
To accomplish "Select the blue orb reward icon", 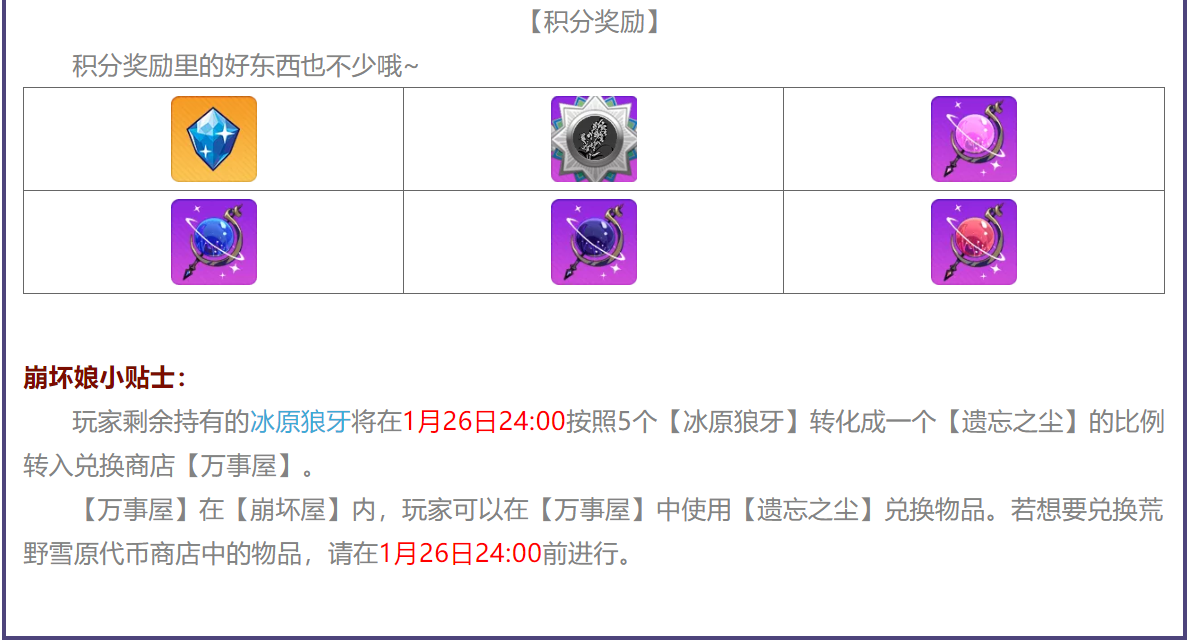I will pyautogui.click(x=214, y=242).
